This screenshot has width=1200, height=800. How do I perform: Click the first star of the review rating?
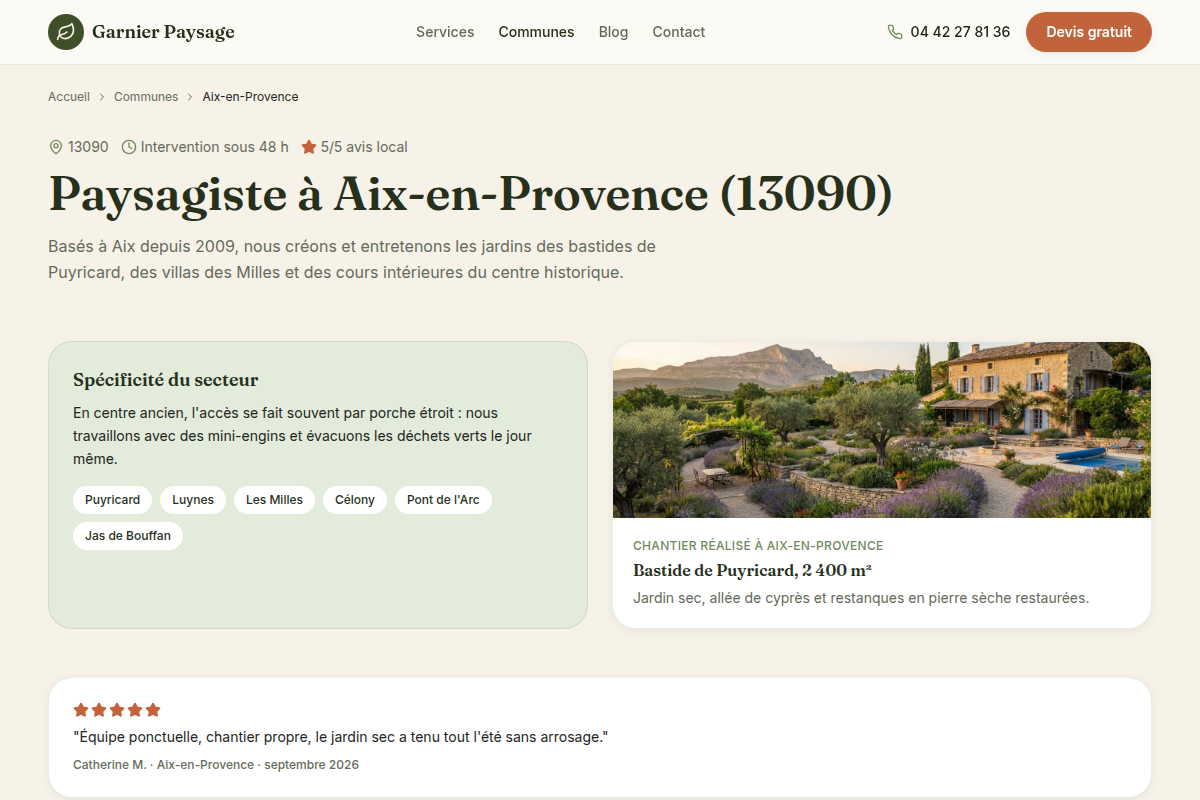81,710
